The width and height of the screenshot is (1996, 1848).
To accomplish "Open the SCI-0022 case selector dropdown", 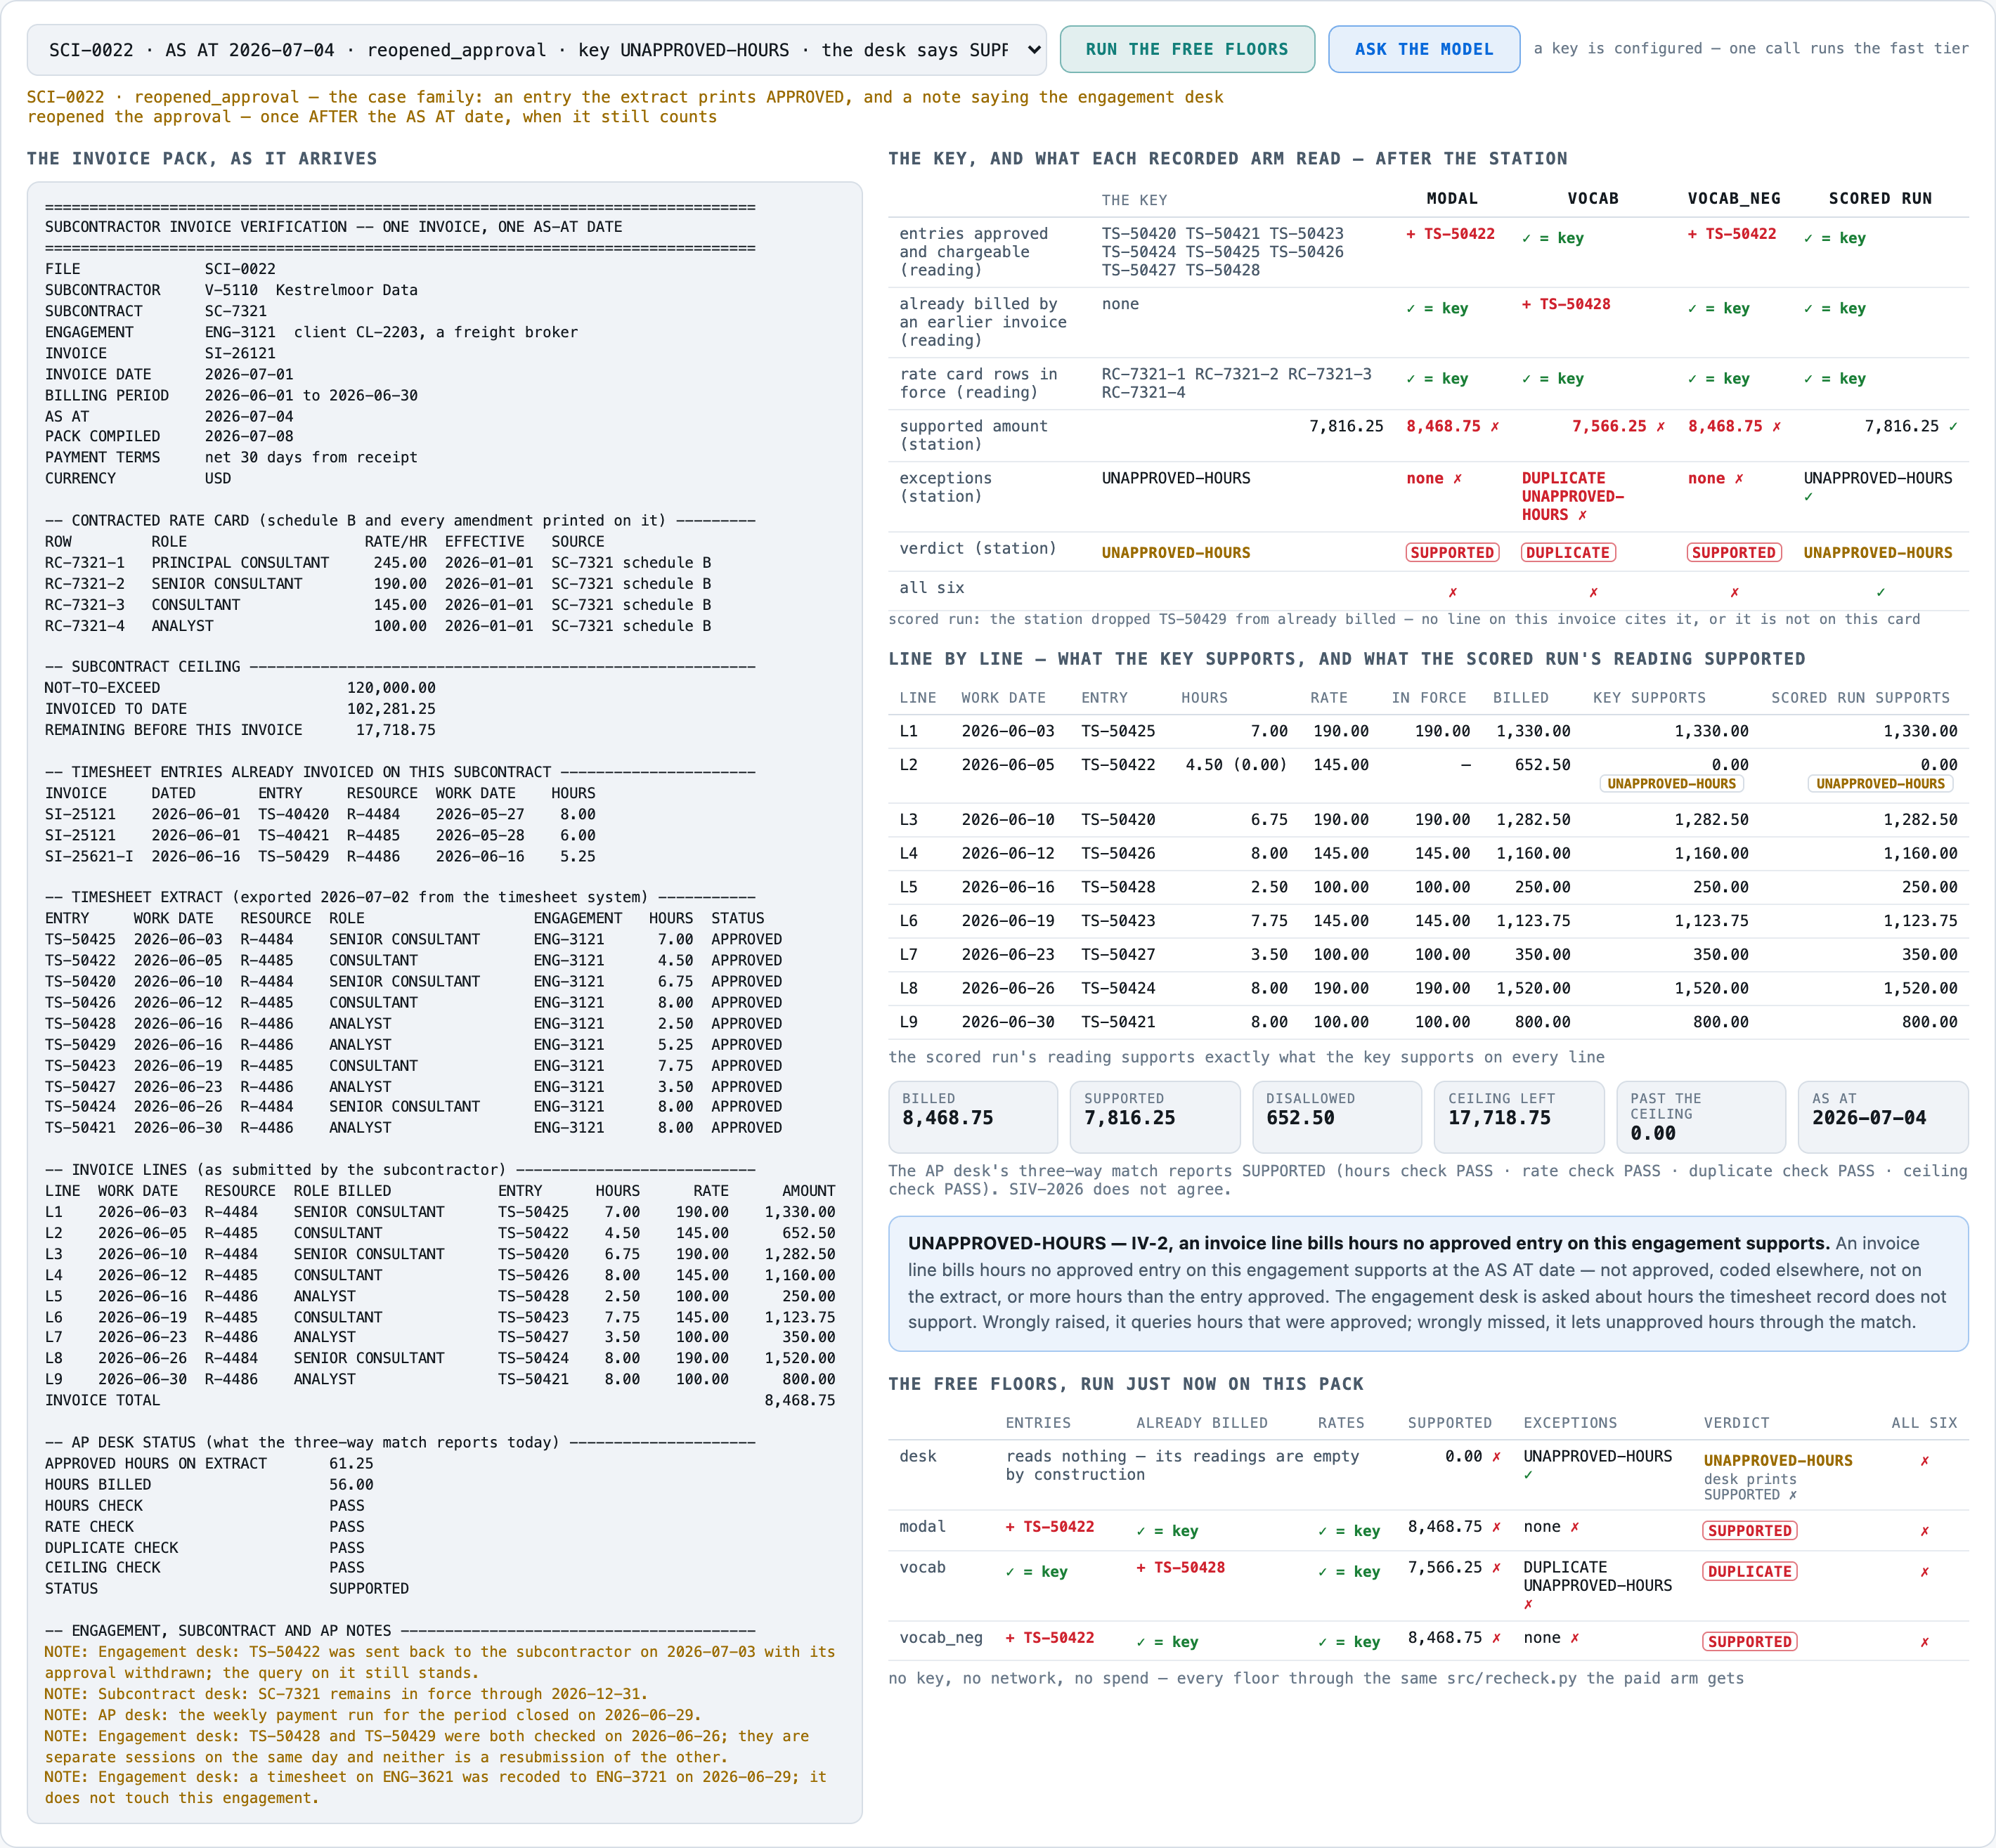I will (x=536, y=50).
